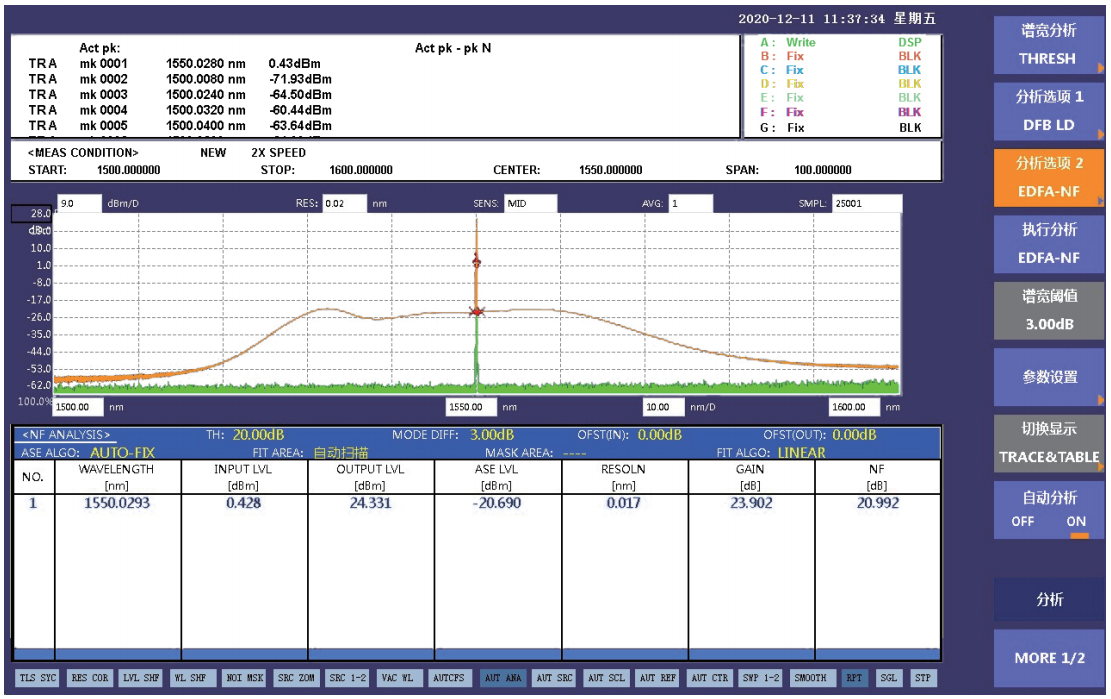The height and width of the screenshot is (699, 1111).
Task: Click the 1600.00 nm stop wavelength field
Action: pos(855,407)
